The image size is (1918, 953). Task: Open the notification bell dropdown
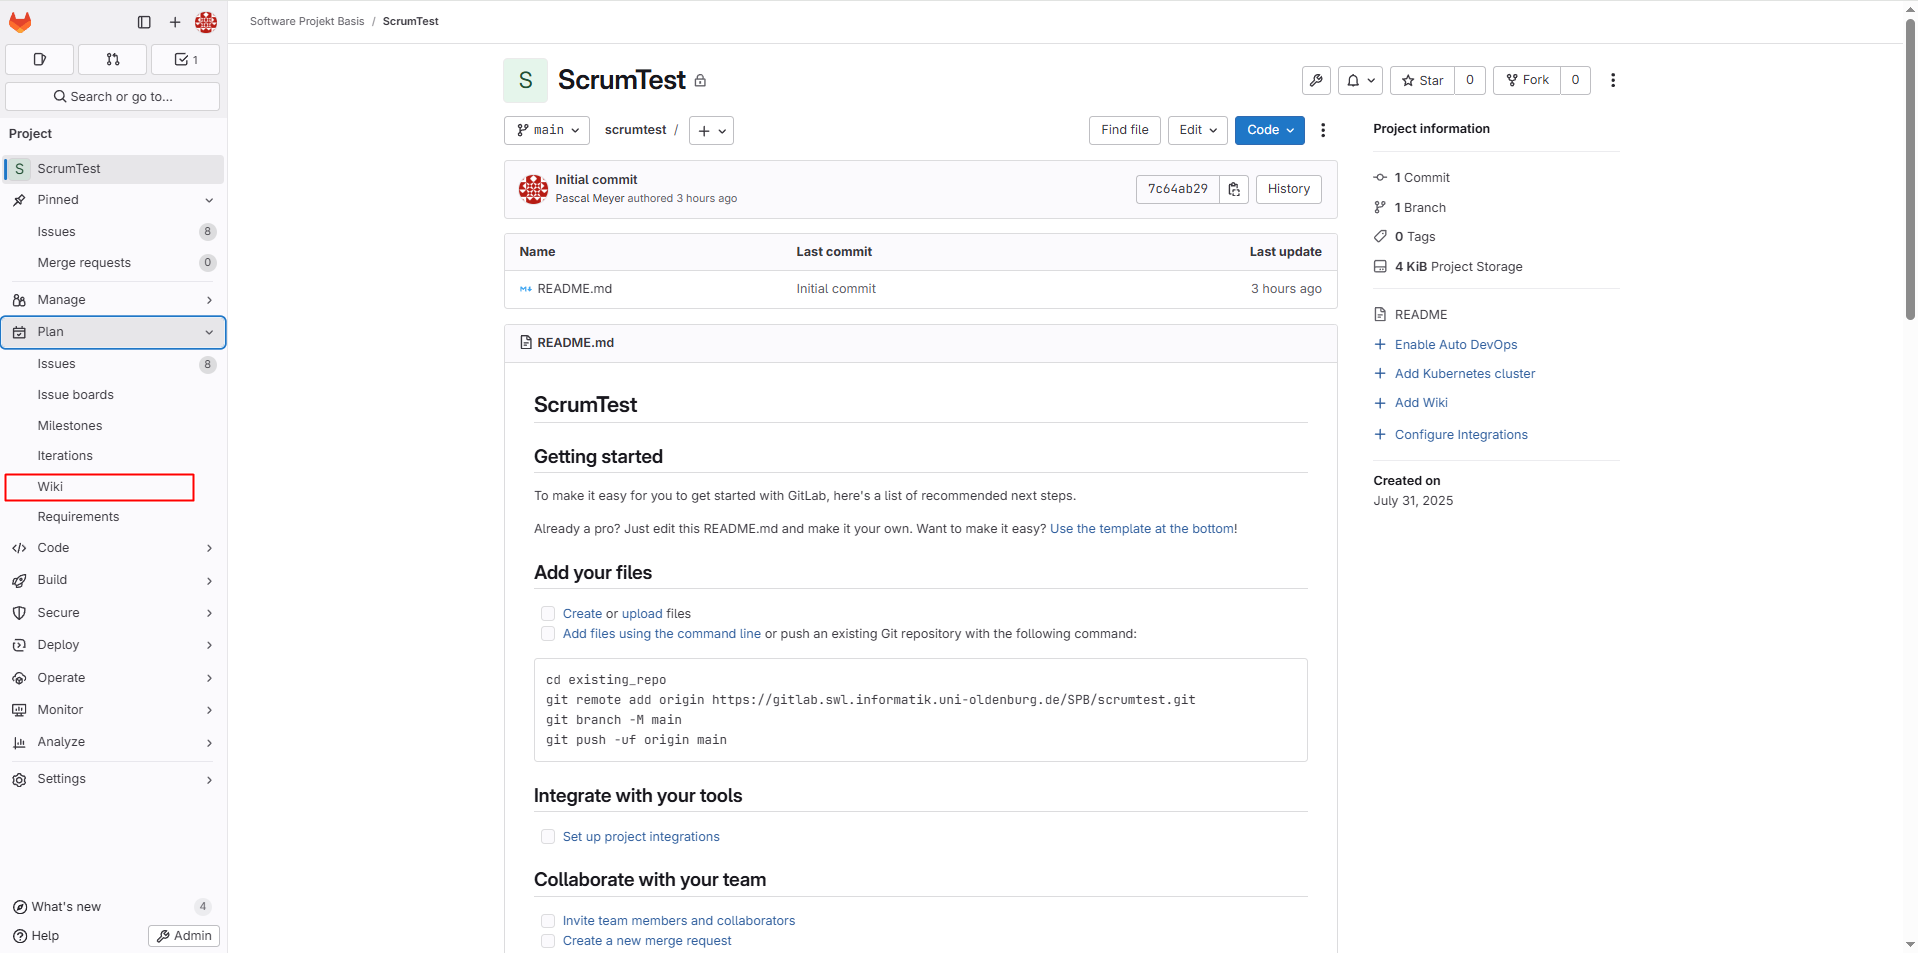point(1360,80)
